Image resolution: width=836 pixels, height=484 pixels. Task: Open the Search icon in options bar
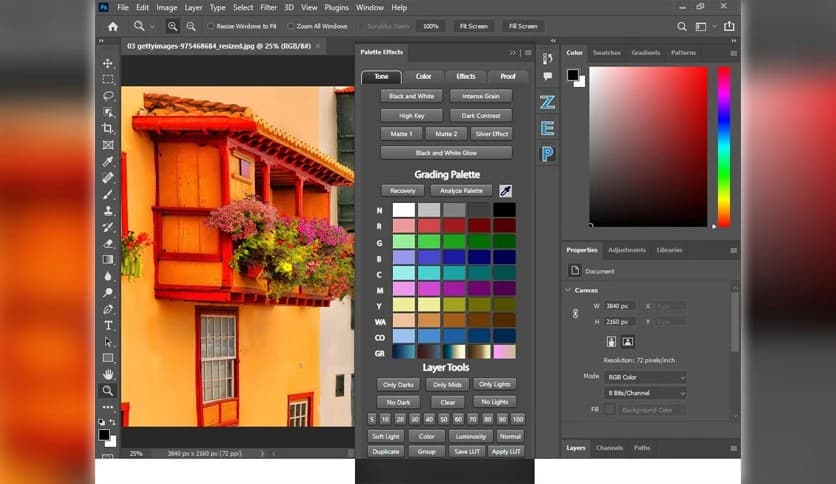click(681, 26)
